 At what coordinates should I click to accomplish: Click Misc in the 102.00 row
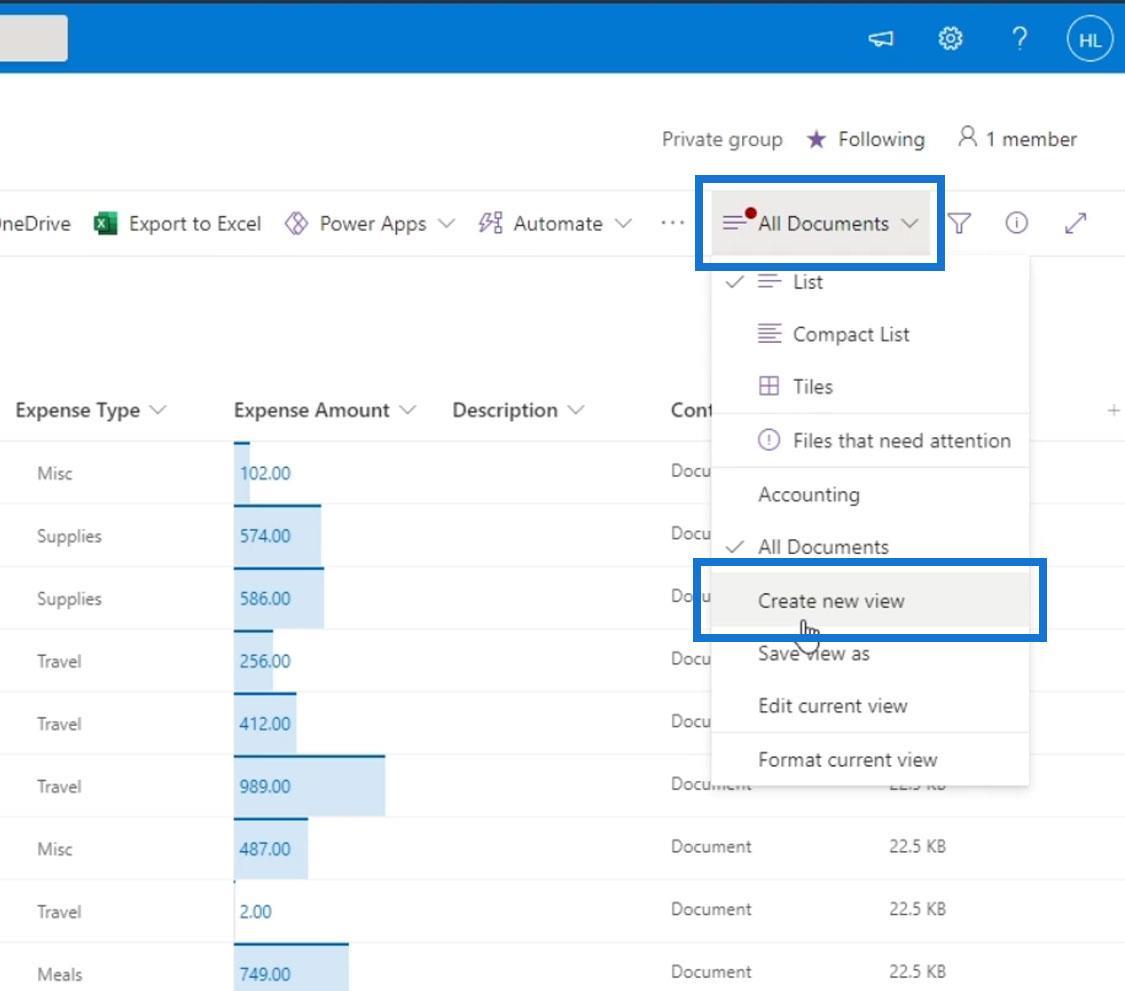point(55,473)
